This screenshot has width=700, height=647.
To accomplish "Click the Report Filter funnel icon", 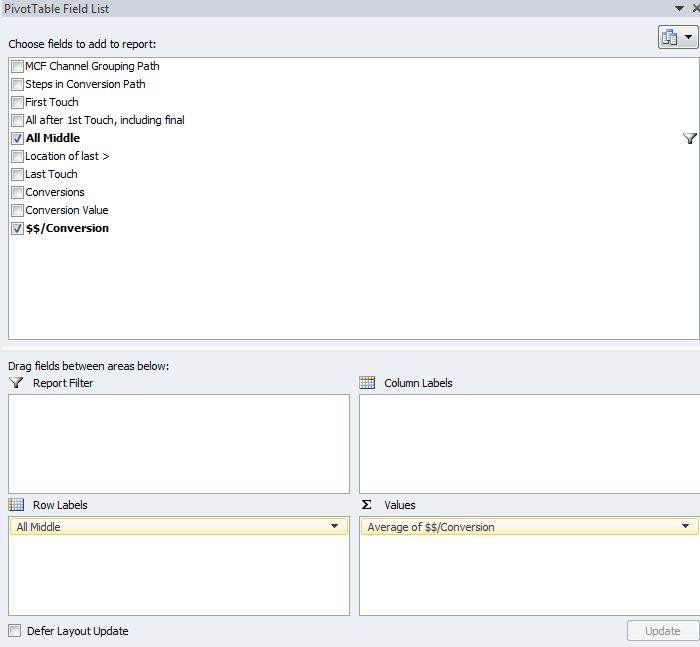I will [16, 383].
